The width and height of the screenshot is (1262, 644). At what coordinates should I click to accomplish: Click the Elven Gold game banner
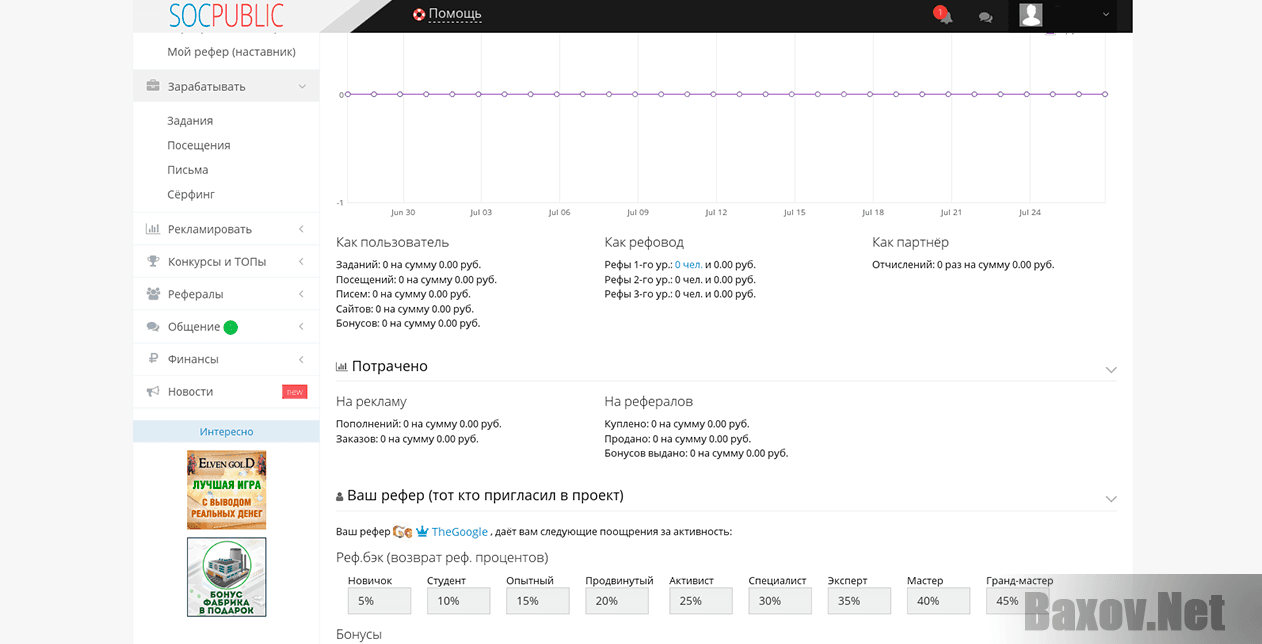[x=227, y=489]
